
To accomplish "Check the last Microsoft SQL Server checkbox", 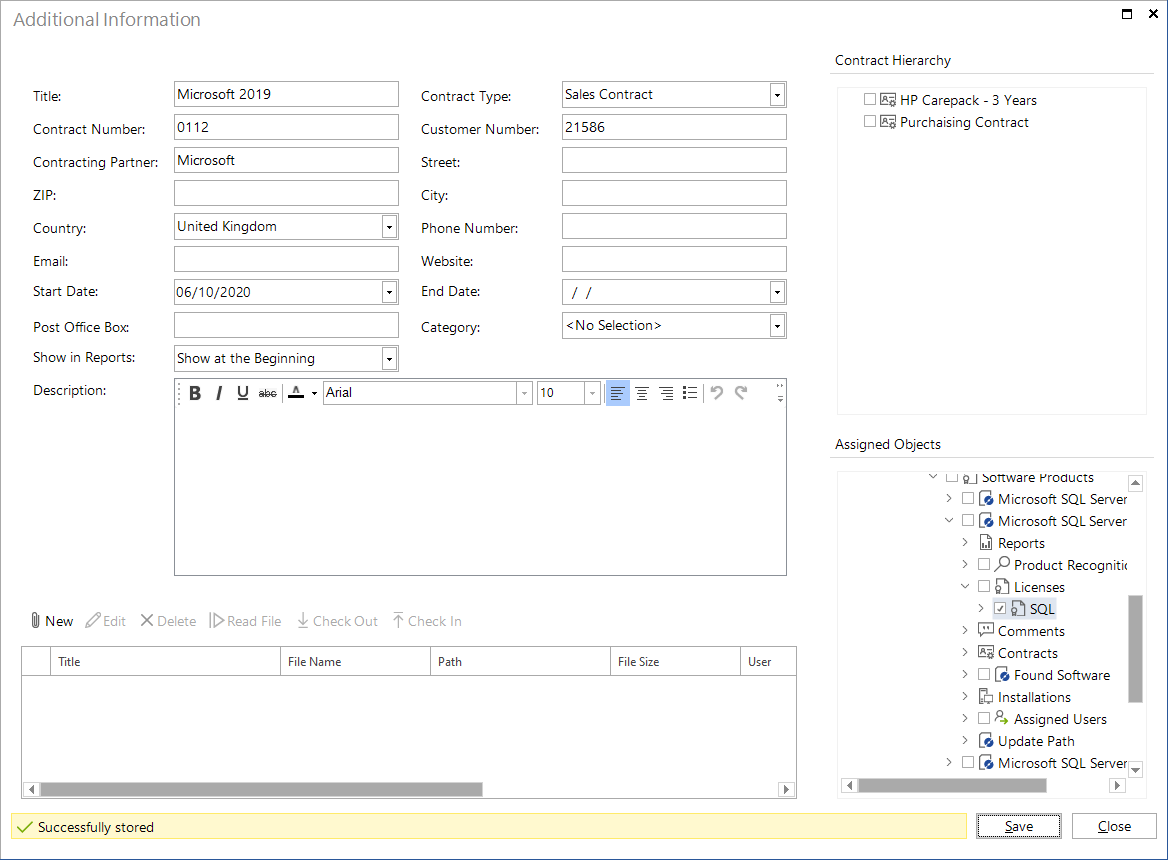I will coord(968,762).
